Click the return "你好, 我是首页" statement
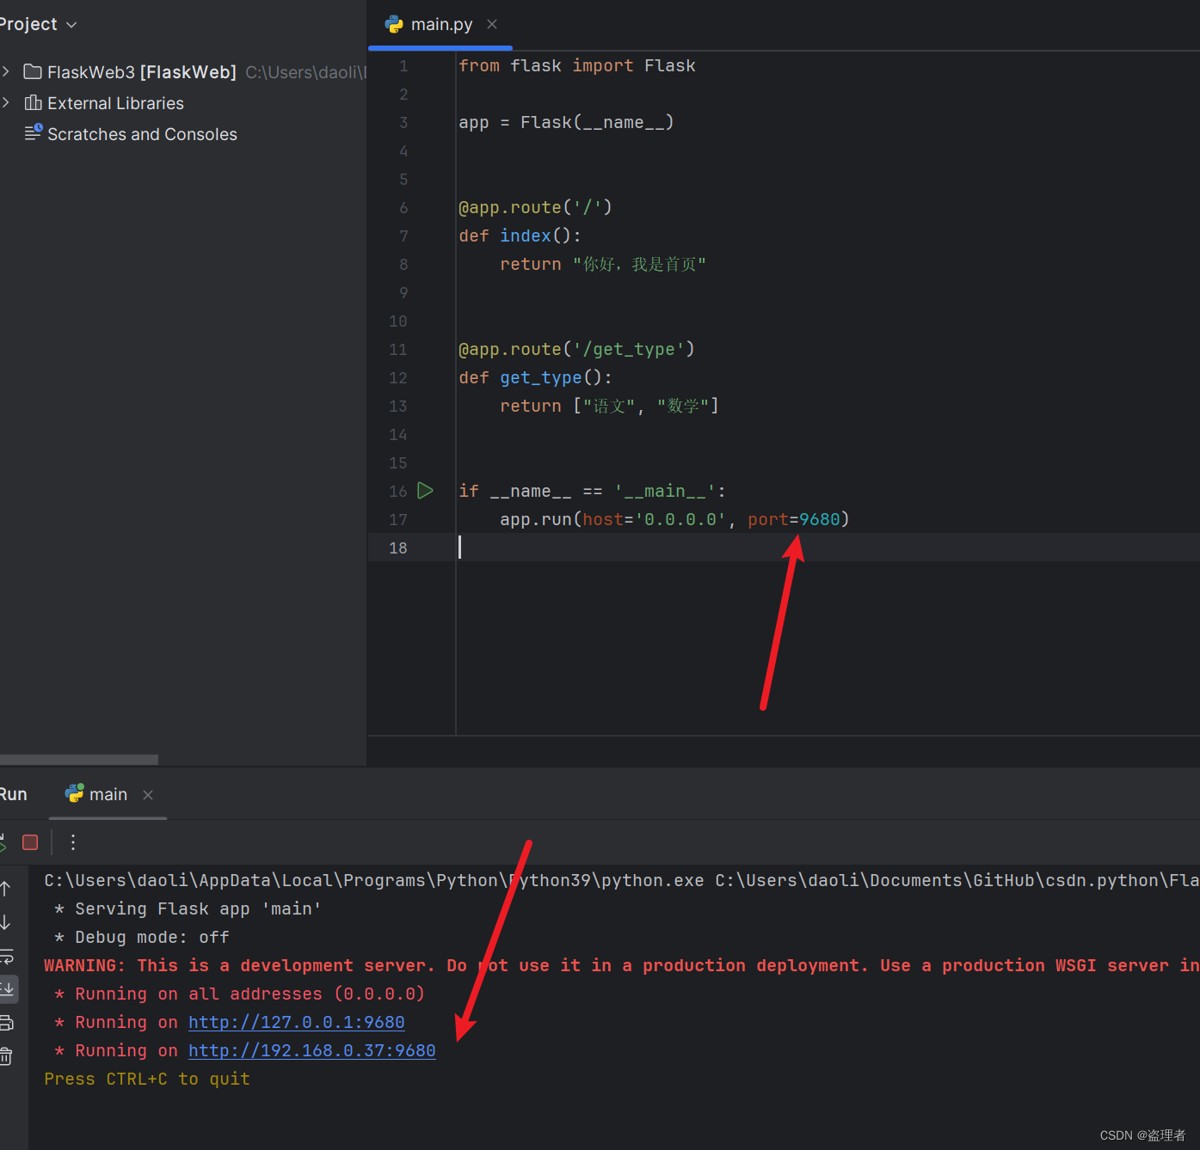This screenshot has height=1150, width=1200. (x=603, y=264)
